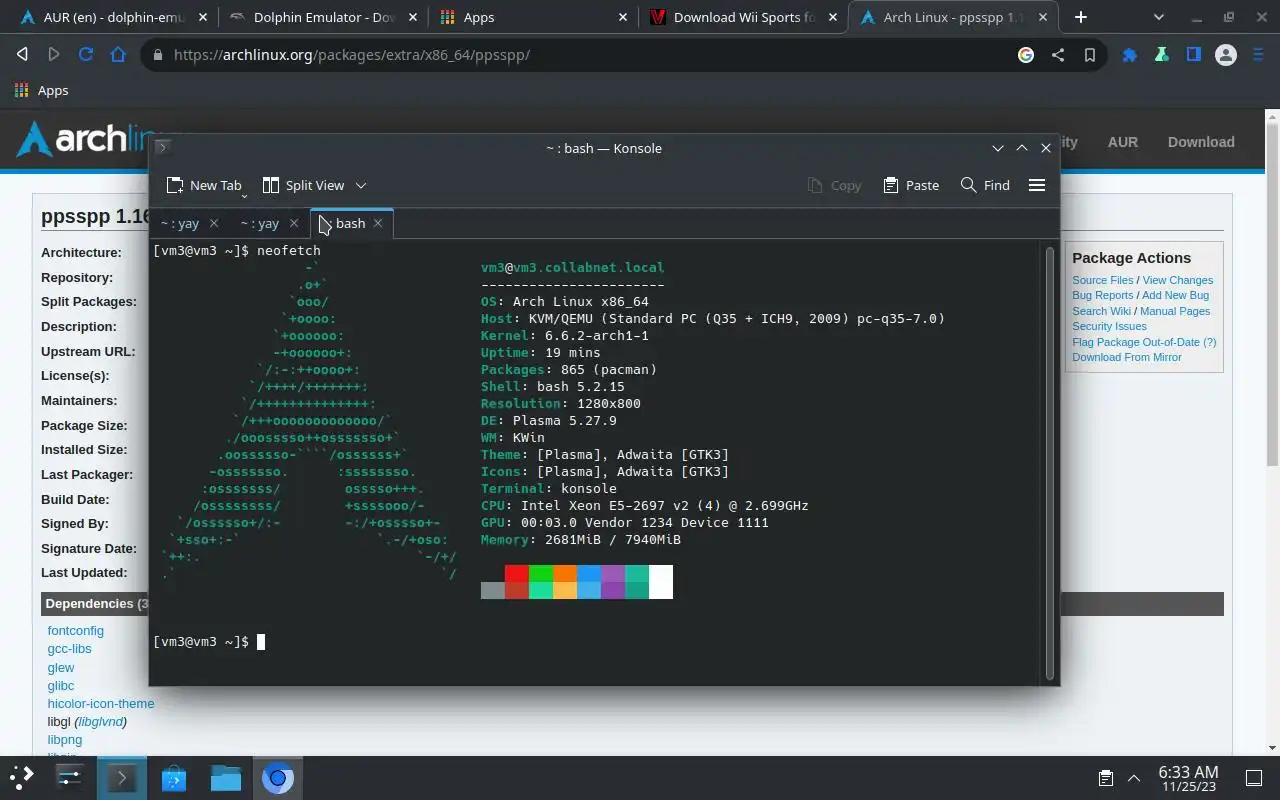This screenshot has height=800, width=1280.
Task: Open fontconfig dependency link
Action: 75,631
